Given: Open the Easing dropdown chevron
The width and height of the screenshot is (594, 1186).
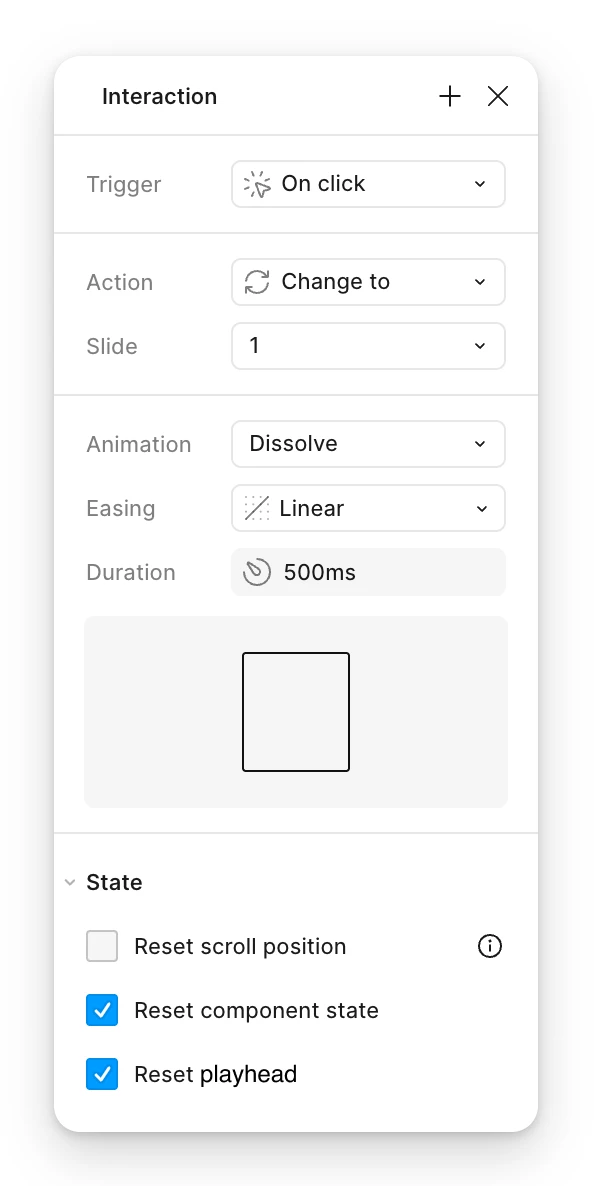Looking at the screenshot, I should pos(481,508).
